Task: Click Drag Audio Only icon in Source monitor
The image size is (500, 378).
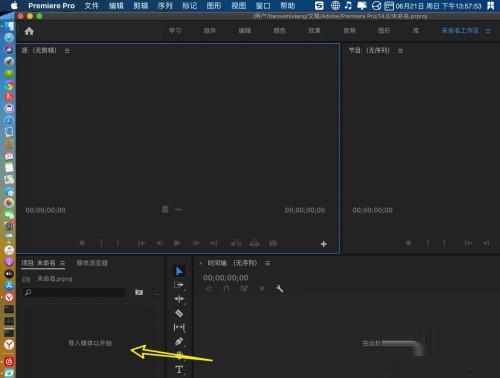Action: pyautogui.click(x=179, y=210)
